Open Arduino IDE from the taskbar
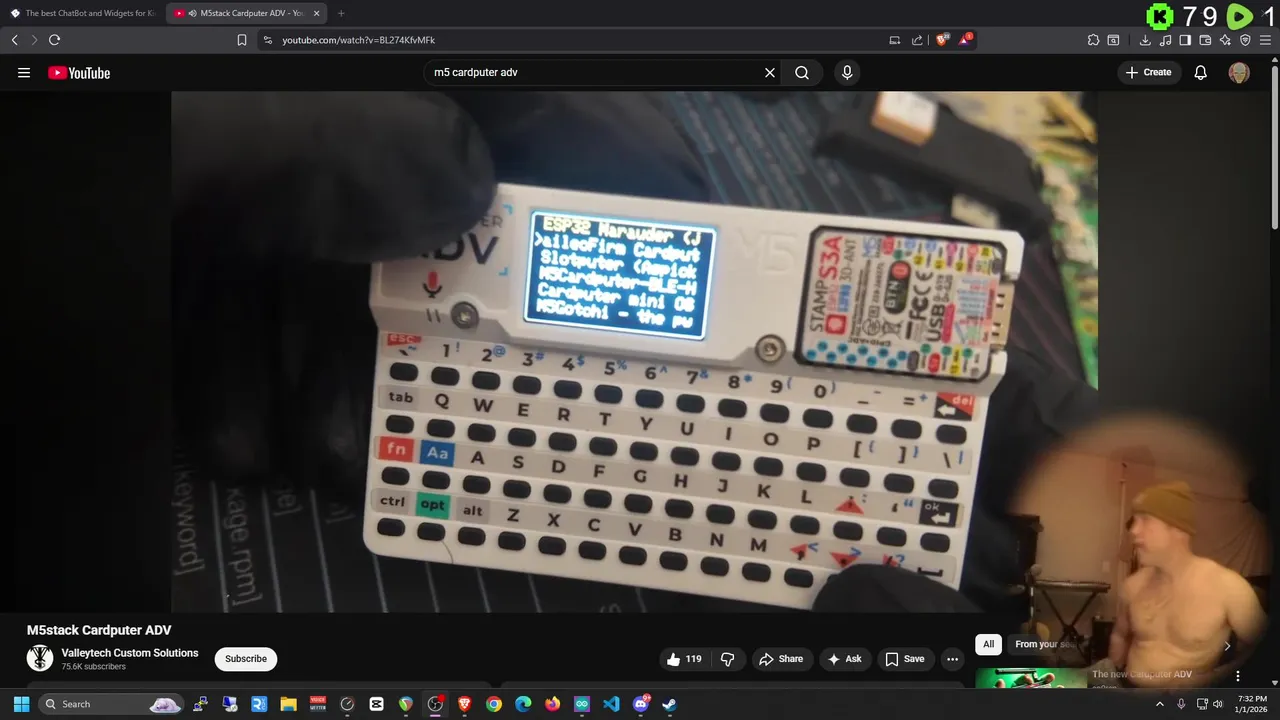Screen dimensions: 1280x720 (x=582, y=704)
